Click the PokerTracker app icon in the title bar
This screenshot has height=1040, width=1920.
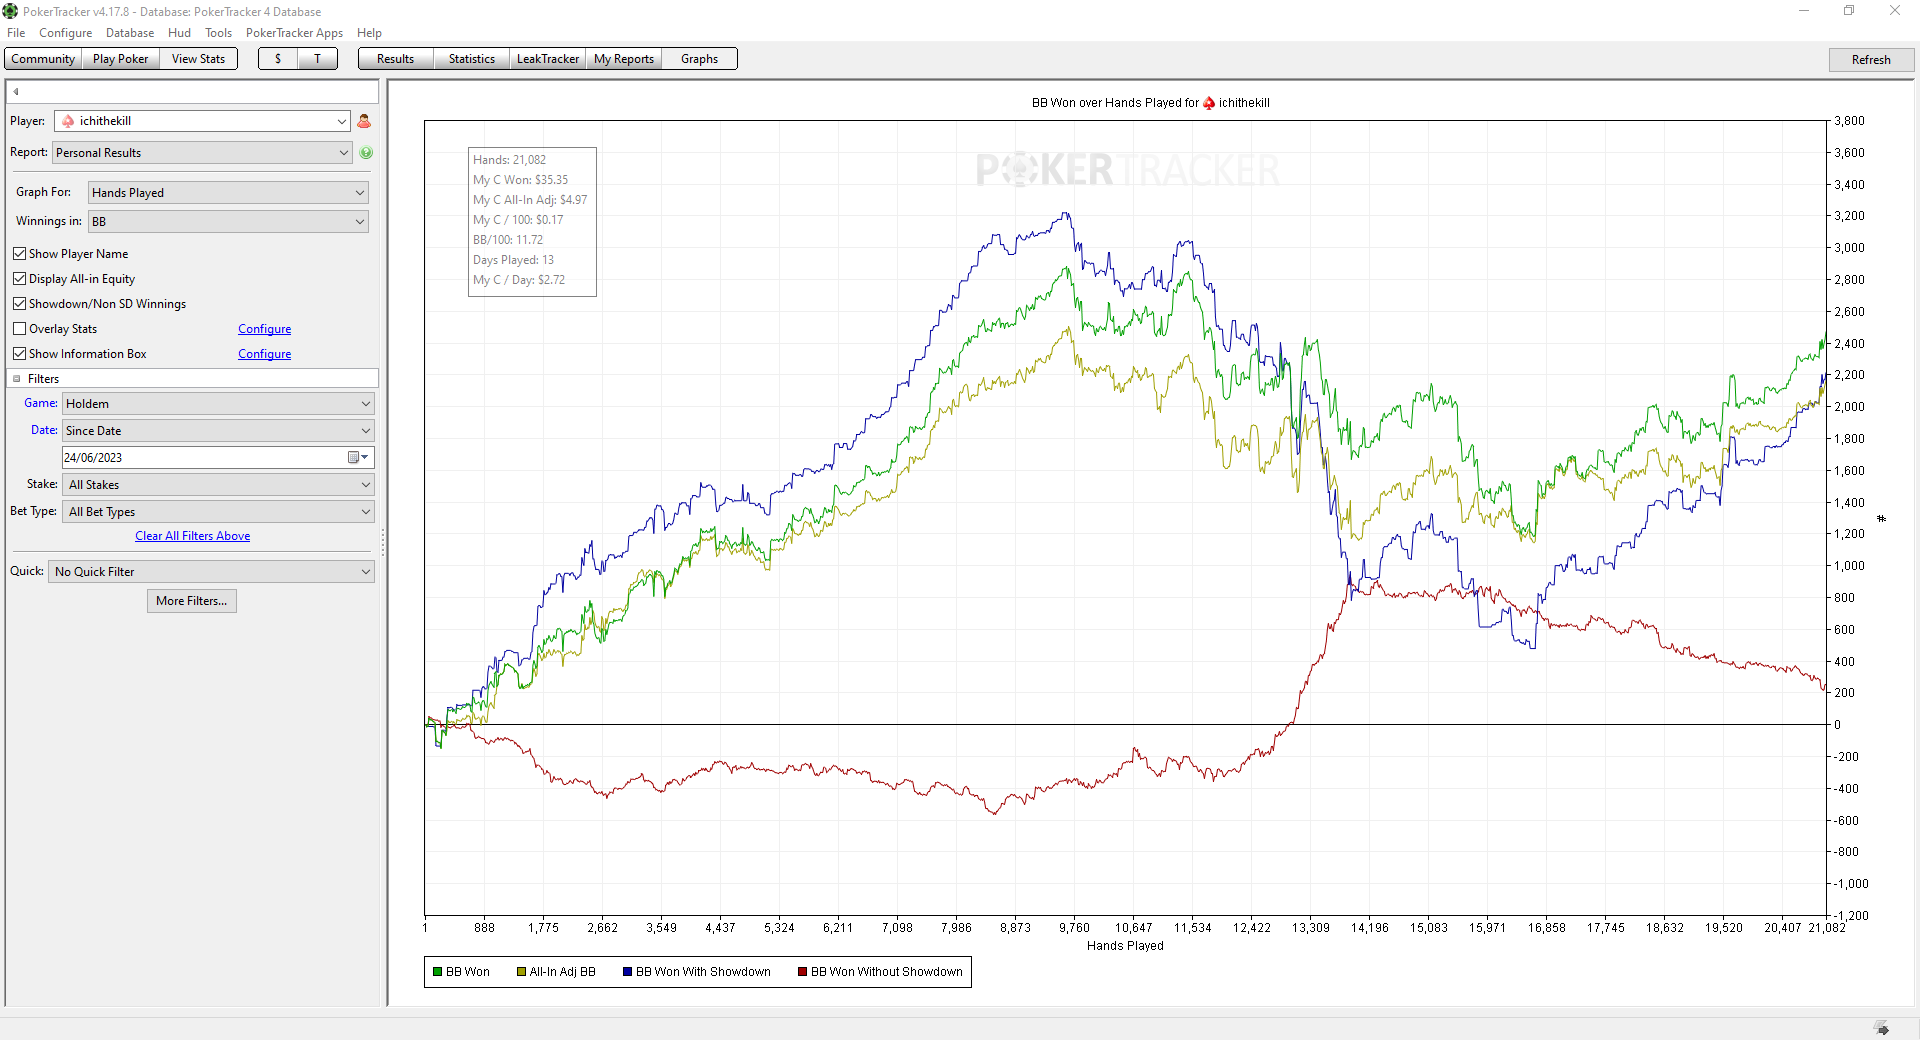(10, 11)
